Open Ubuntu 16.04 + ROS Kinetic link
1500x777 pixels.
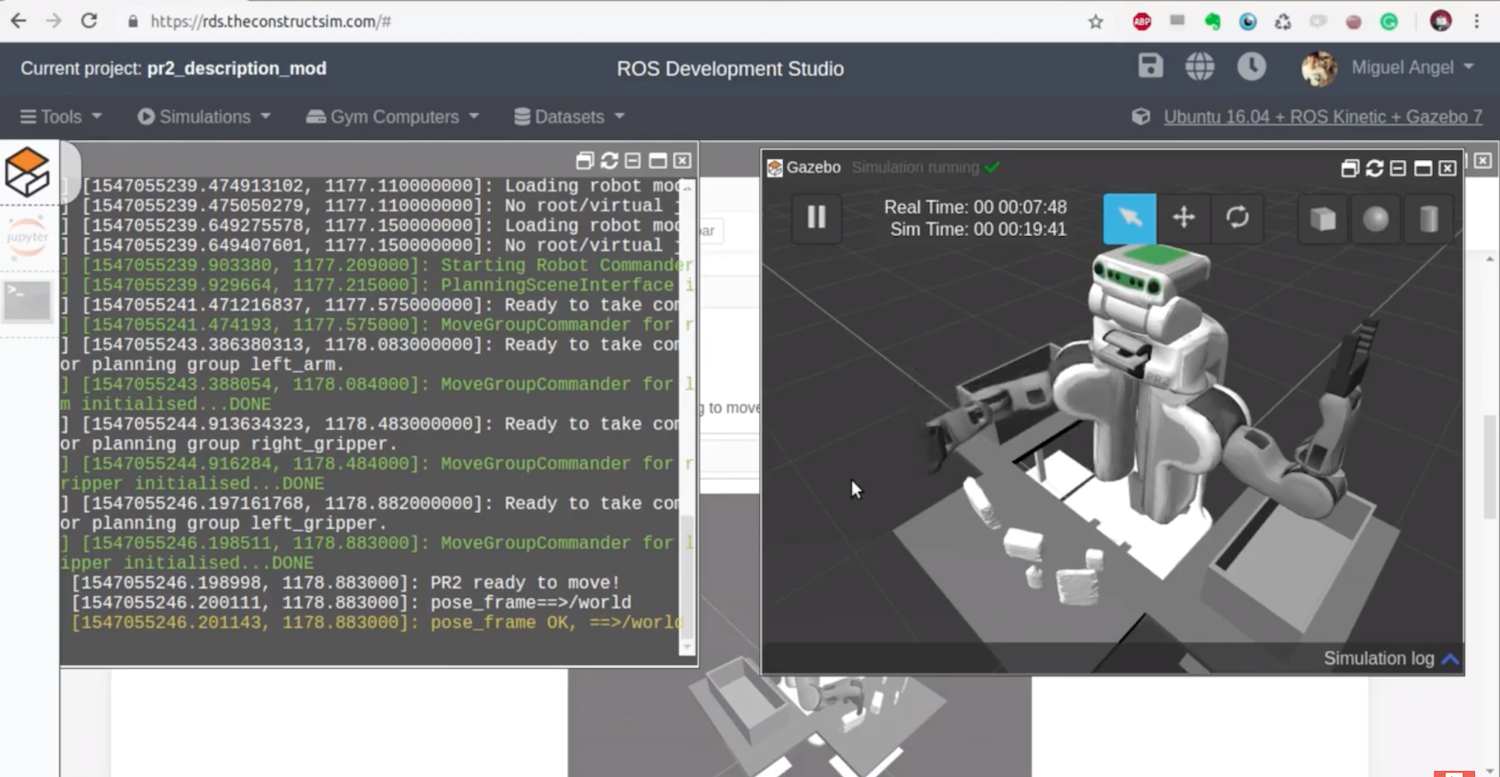click(1322, 117)
